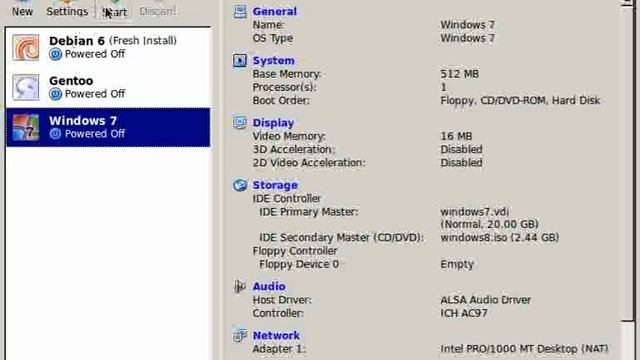Open the Storage settings link
Screen dimensions: 640x360
(x=275, y=185)
